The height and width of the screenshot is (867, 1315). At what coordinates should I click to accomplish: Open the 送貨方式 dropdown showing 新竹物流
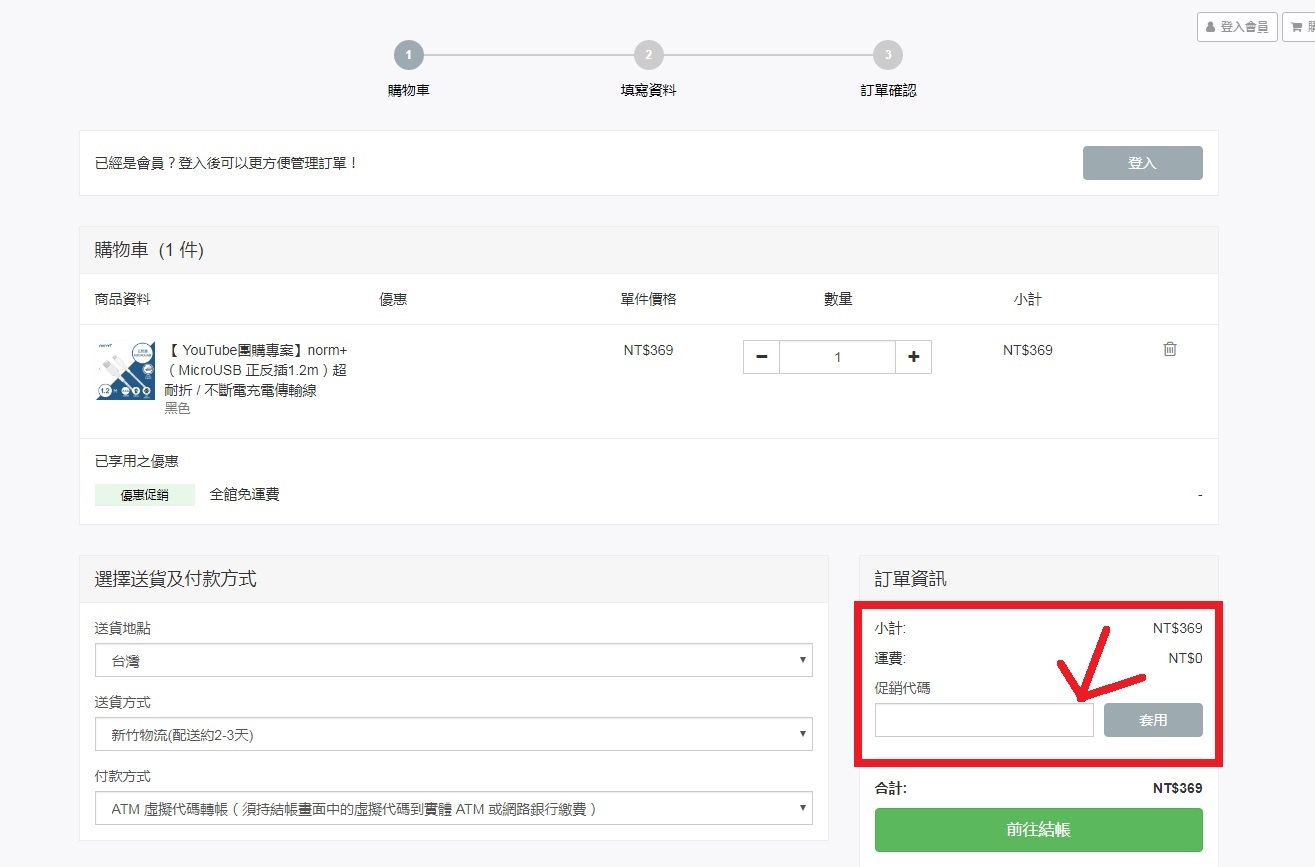click(453, 734)
